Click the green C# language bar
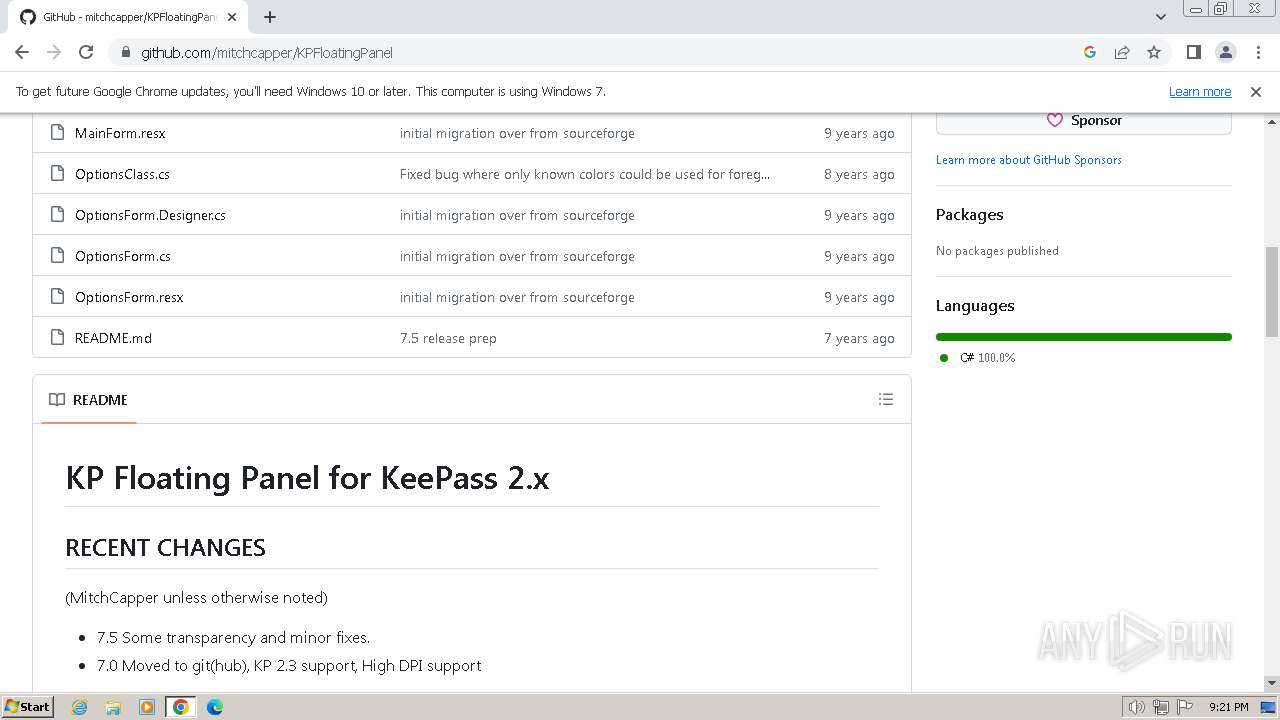 click(x=1083, y=337)
